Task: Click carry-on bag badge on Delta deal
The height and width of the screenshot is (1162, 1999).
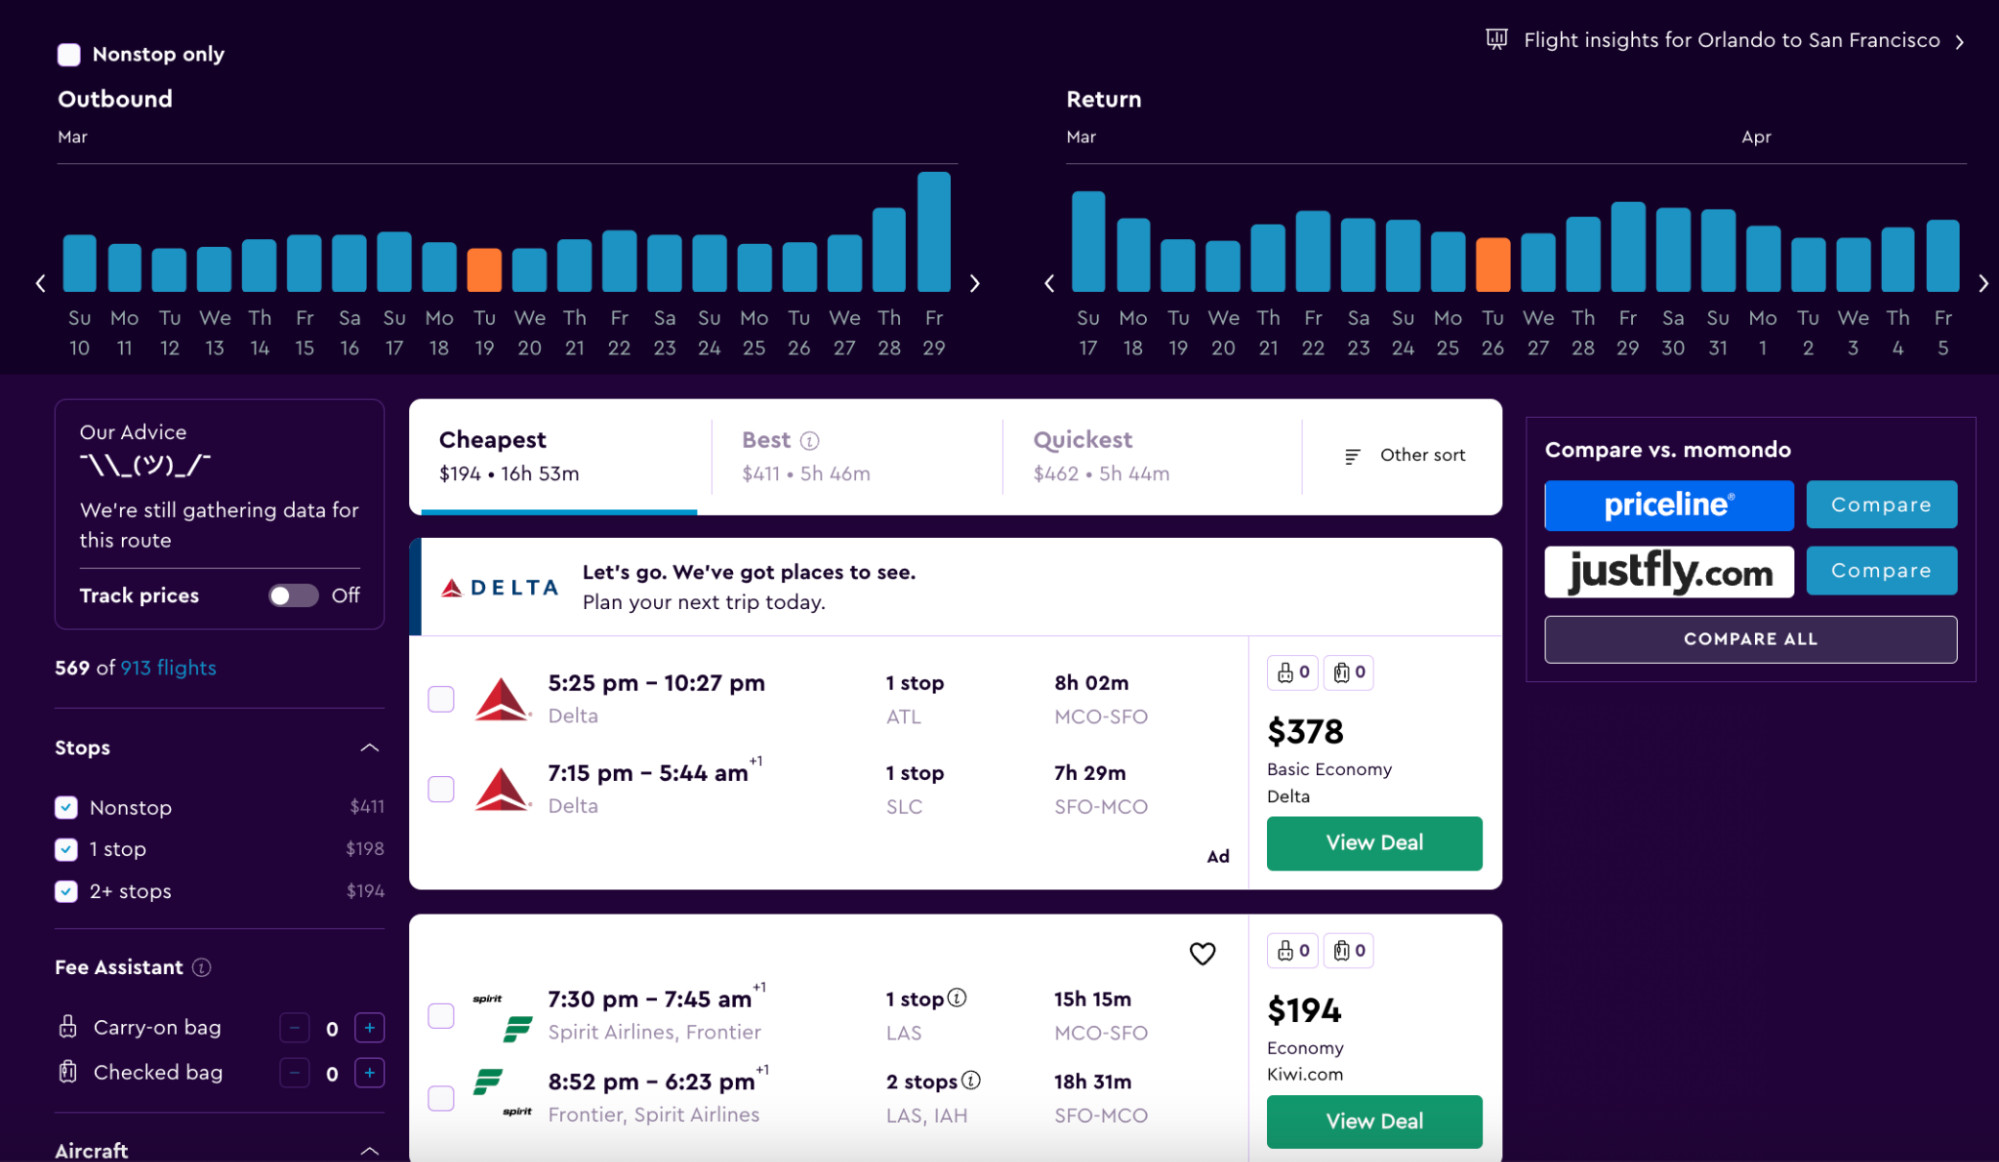Action: point(1292,672)
